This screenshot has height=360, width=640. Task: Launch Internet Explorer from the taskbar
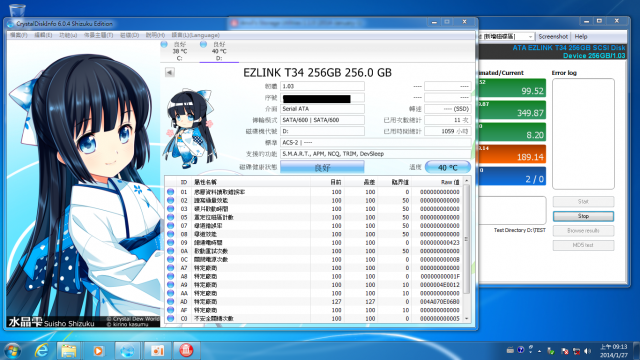tap(41, 351)
